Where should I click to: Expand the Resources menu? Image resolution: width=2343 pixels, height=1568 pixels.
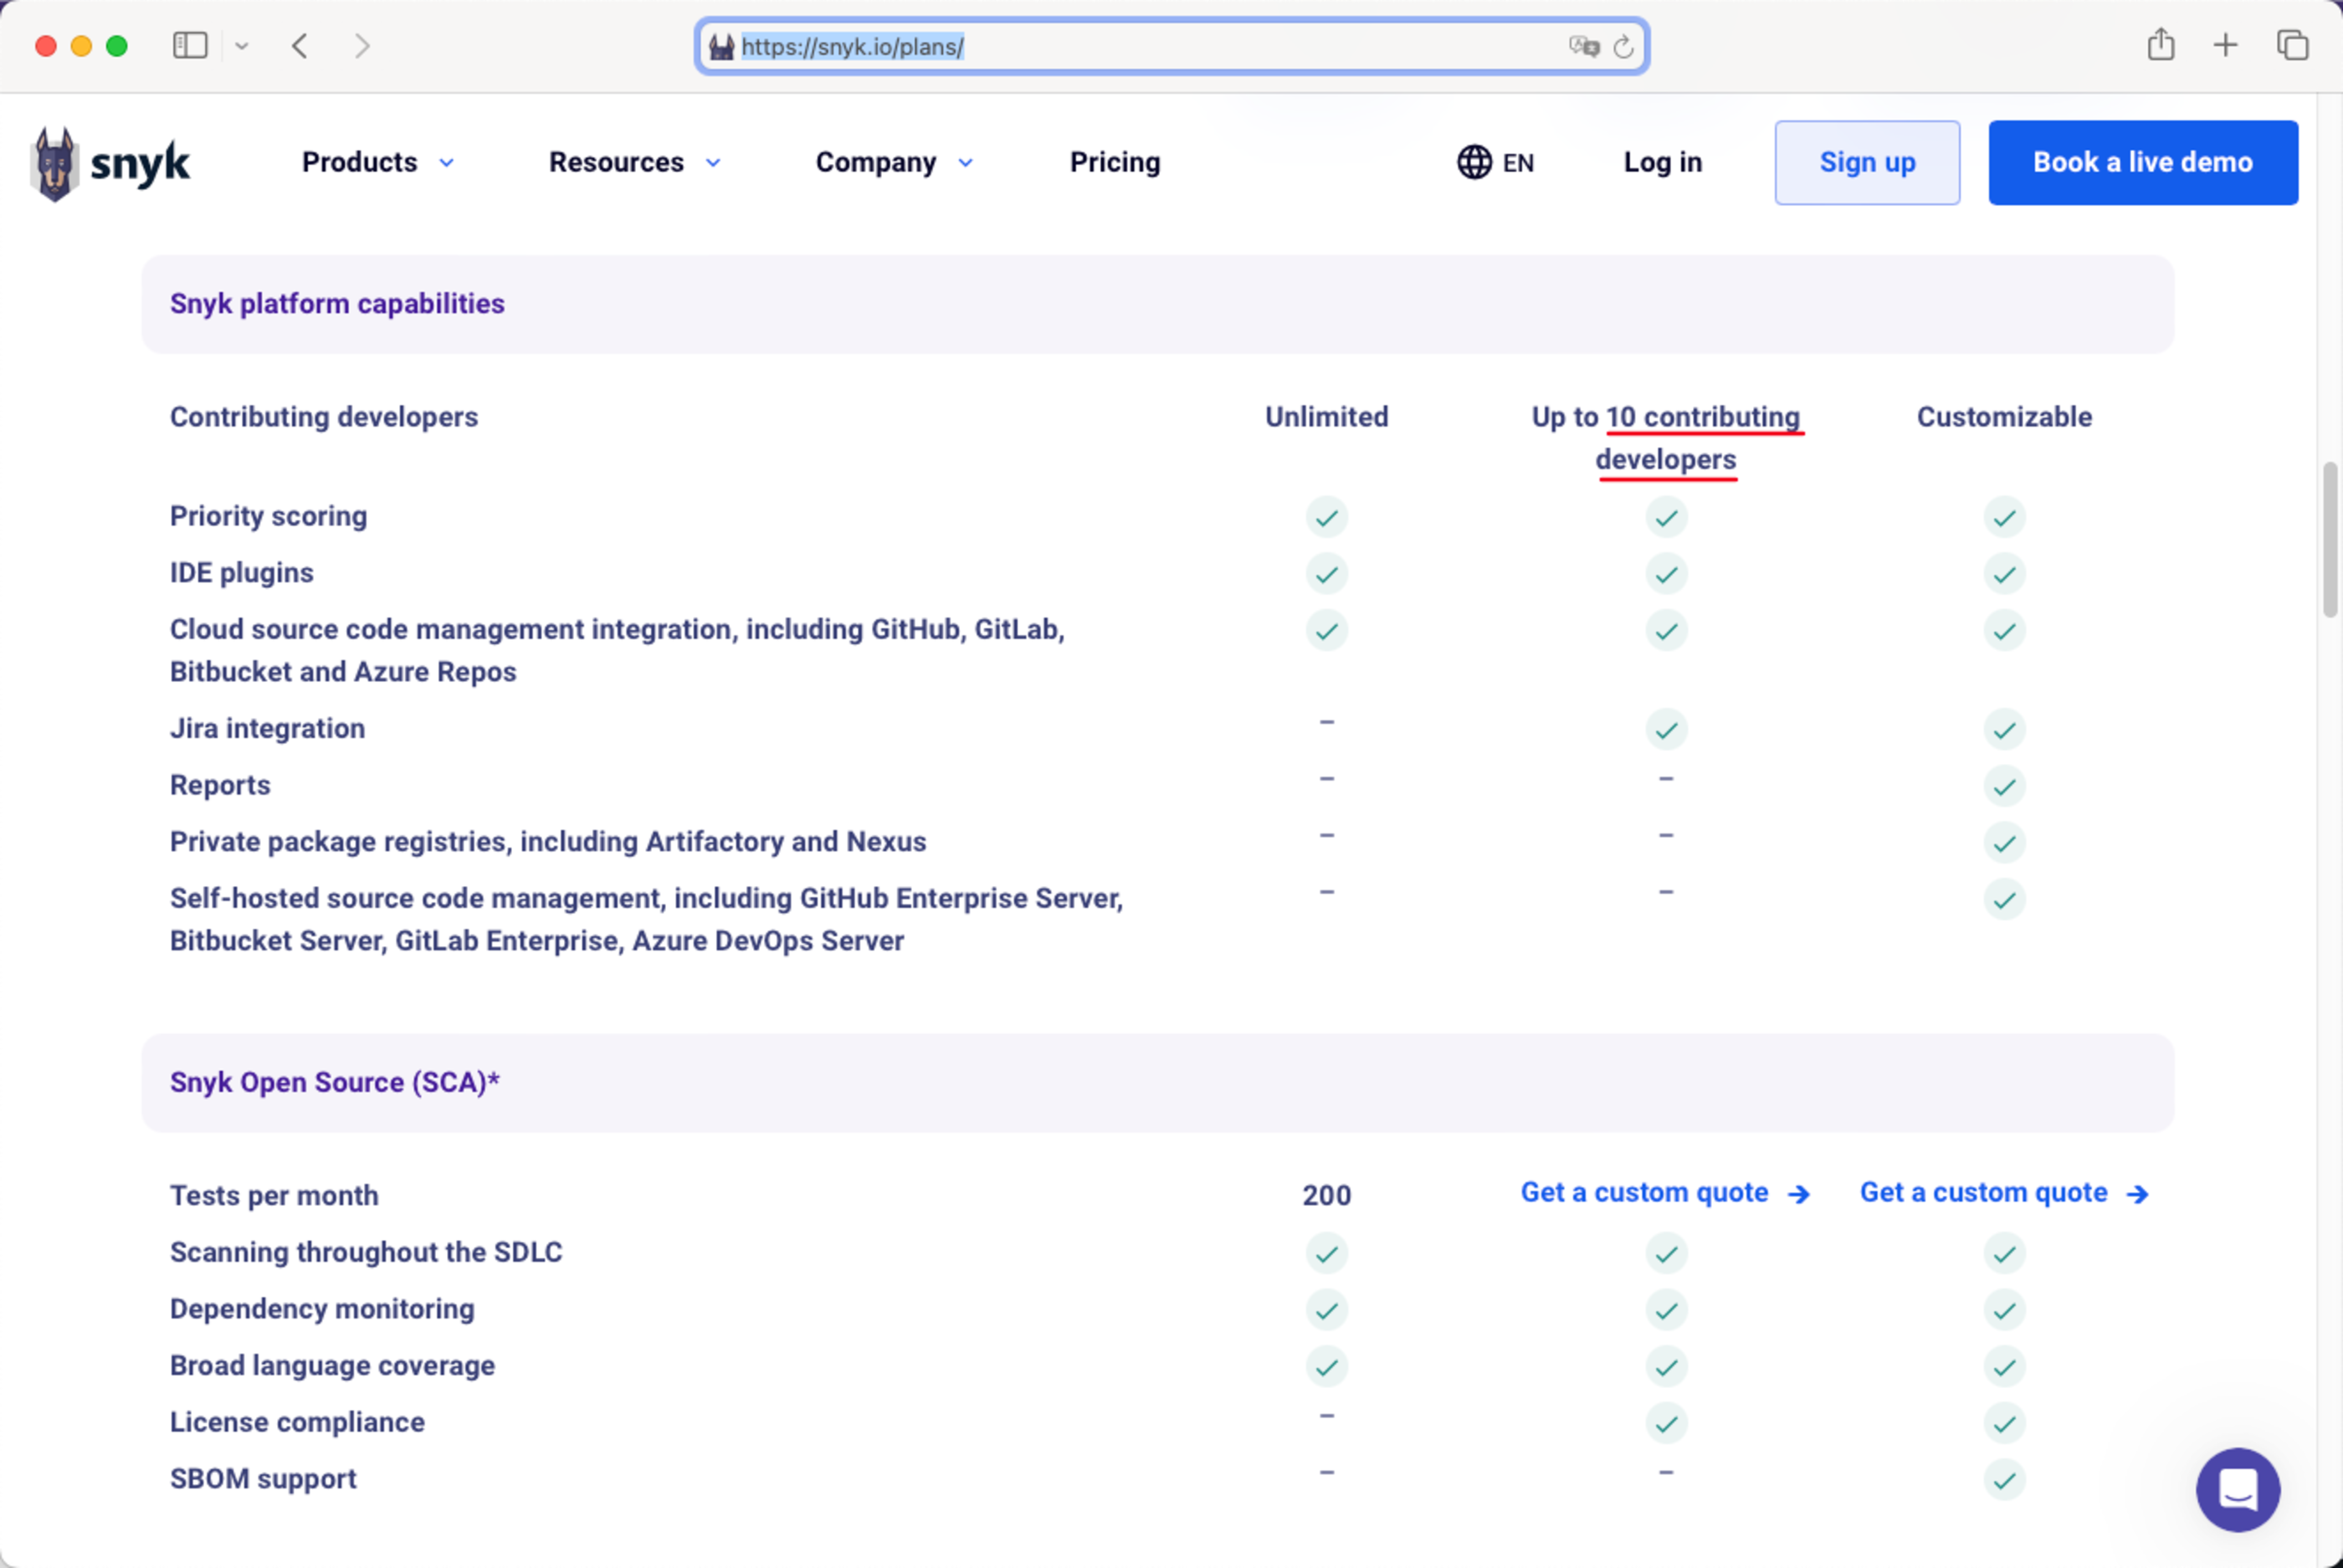(635, 162)
